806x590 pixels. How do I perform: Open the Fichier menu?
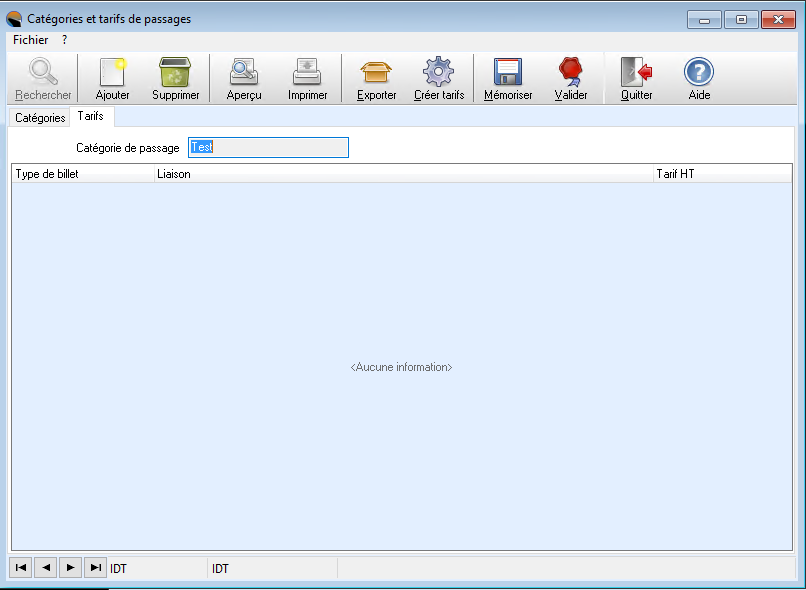pos(30,40)
